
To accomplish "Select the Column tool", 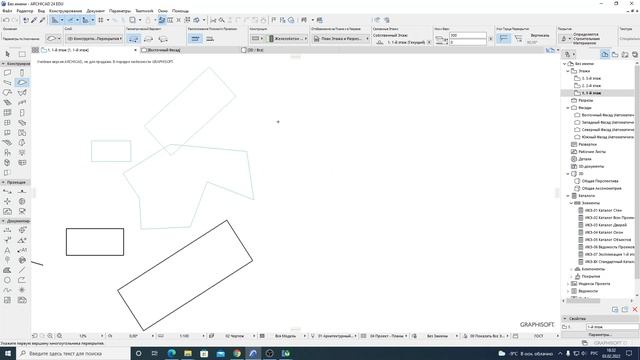I will (22, 73).
